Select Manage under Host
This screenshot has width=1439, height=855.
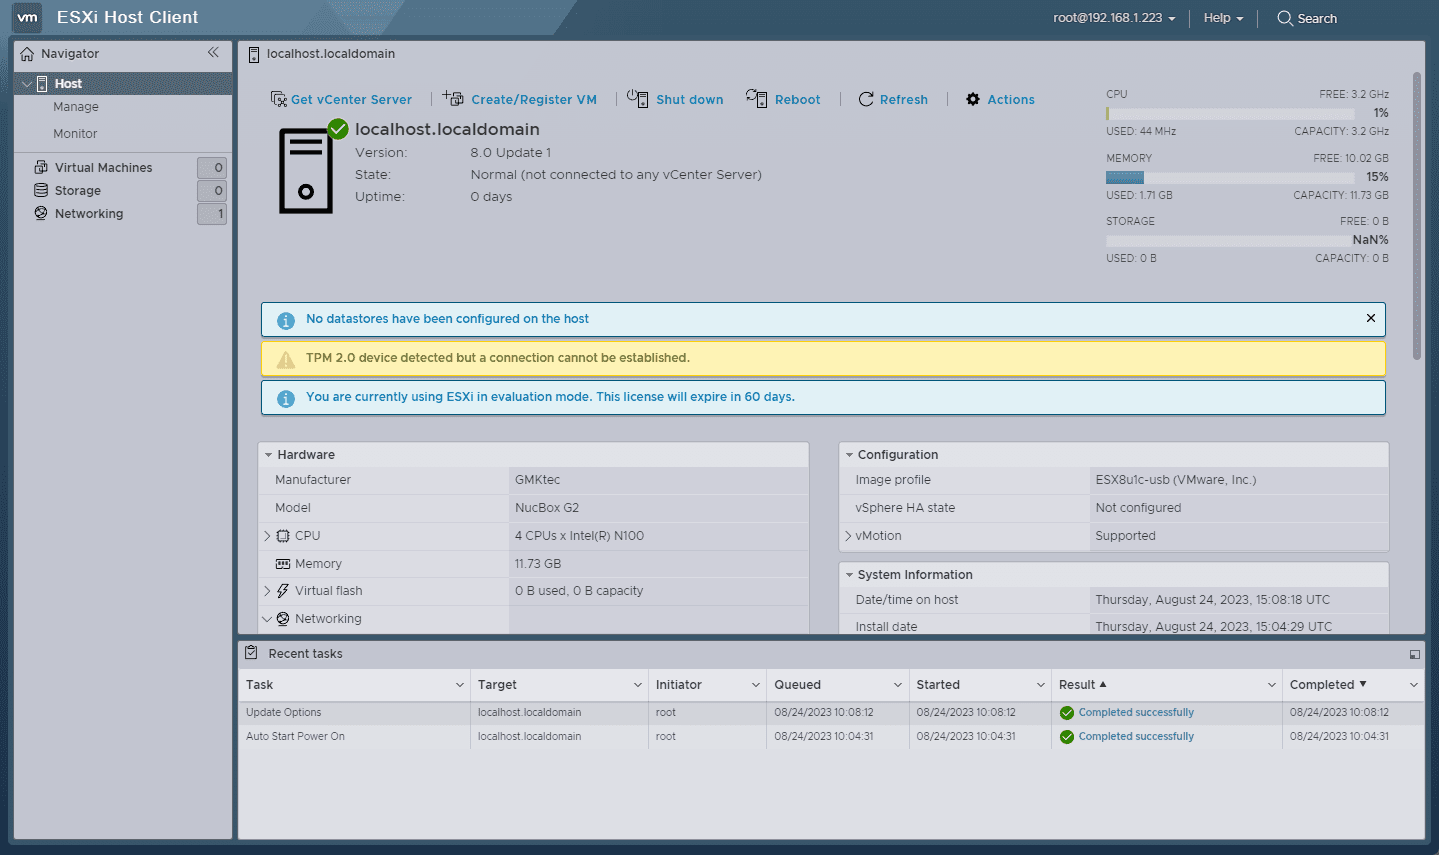pos(76,107)
